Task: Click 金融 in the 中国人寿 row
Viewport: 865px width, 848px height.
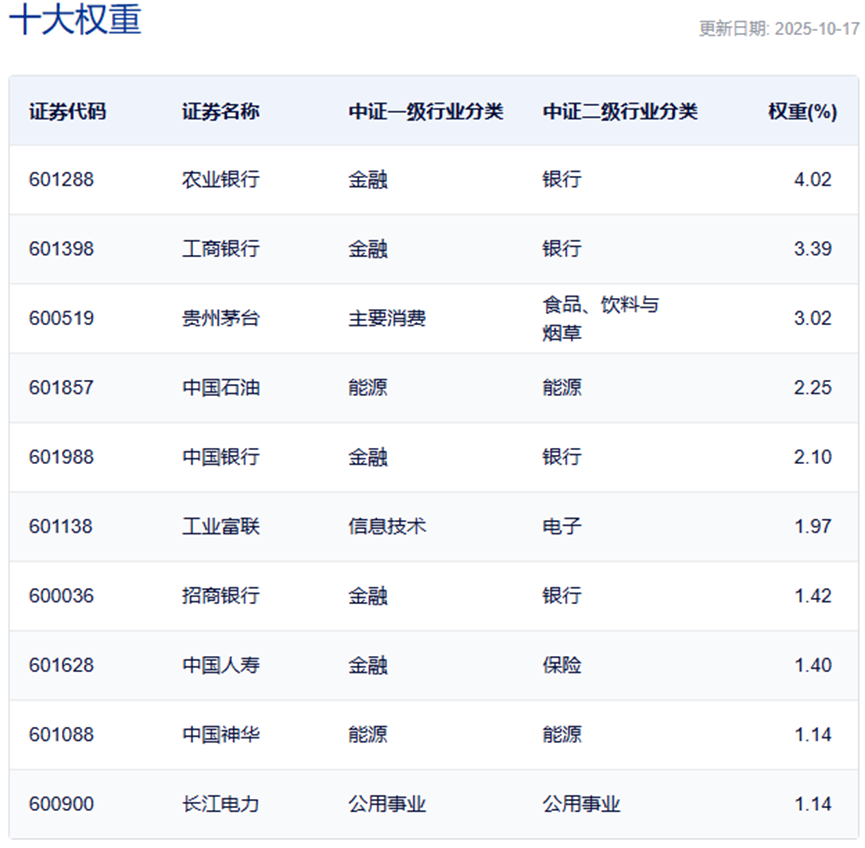Action: click(368, 666)
